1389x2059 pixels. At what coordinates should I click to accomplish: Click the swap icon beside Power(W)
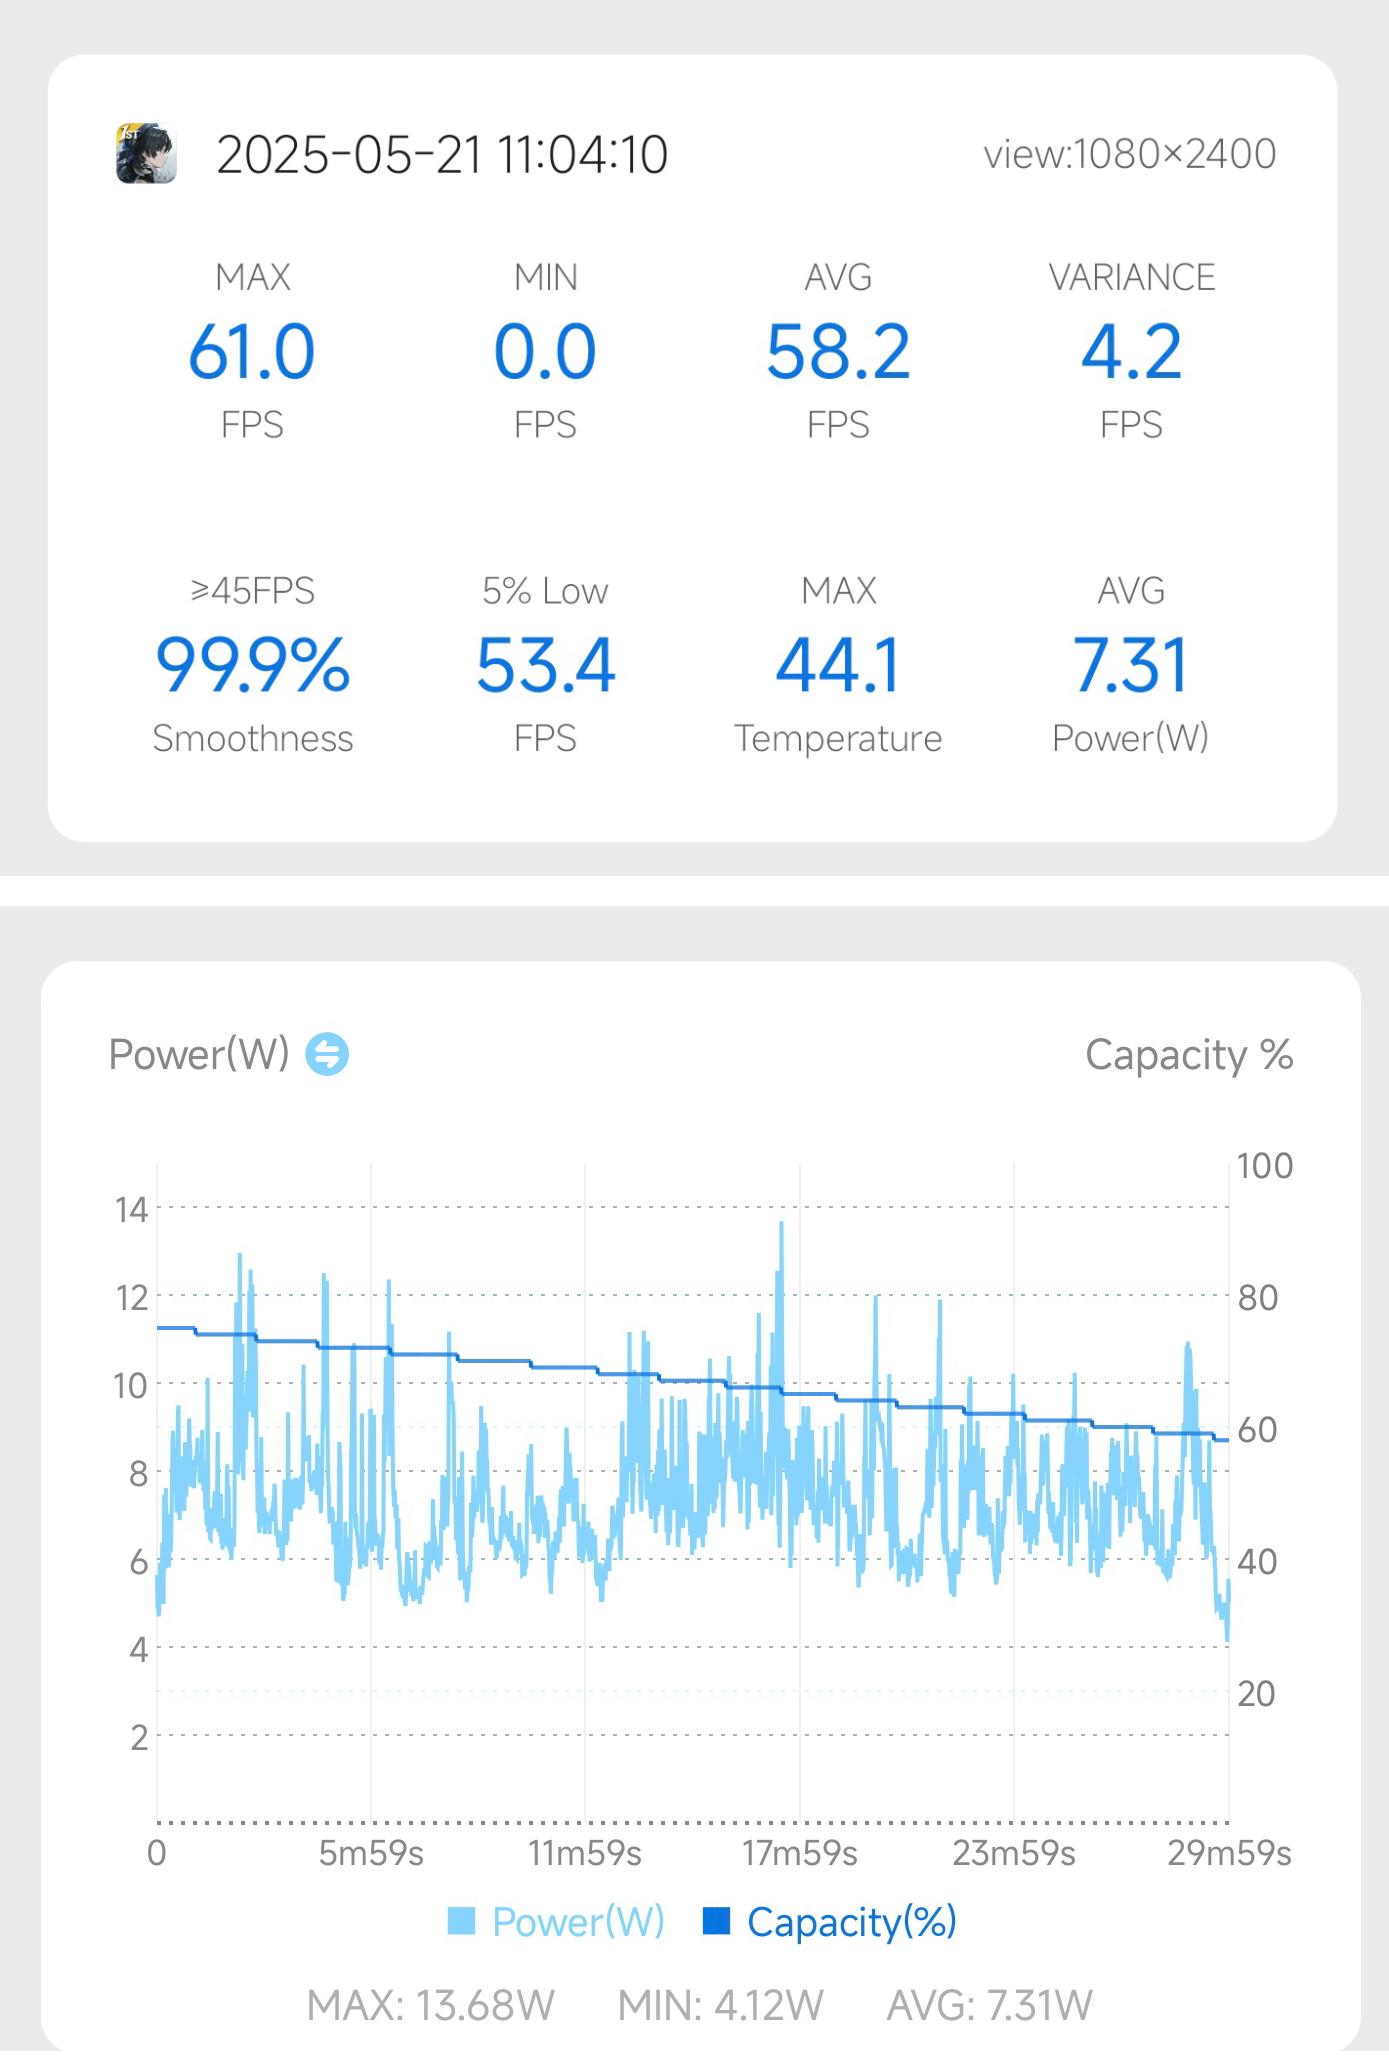[x=327, y=1054]
